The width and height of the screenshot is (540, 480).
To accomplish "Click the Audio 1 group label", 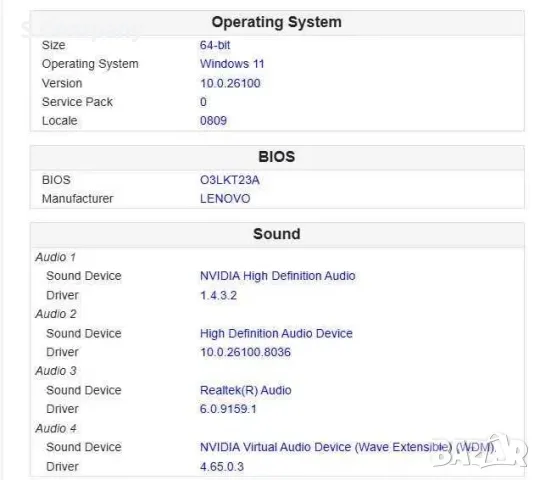I will click(55, 257).
